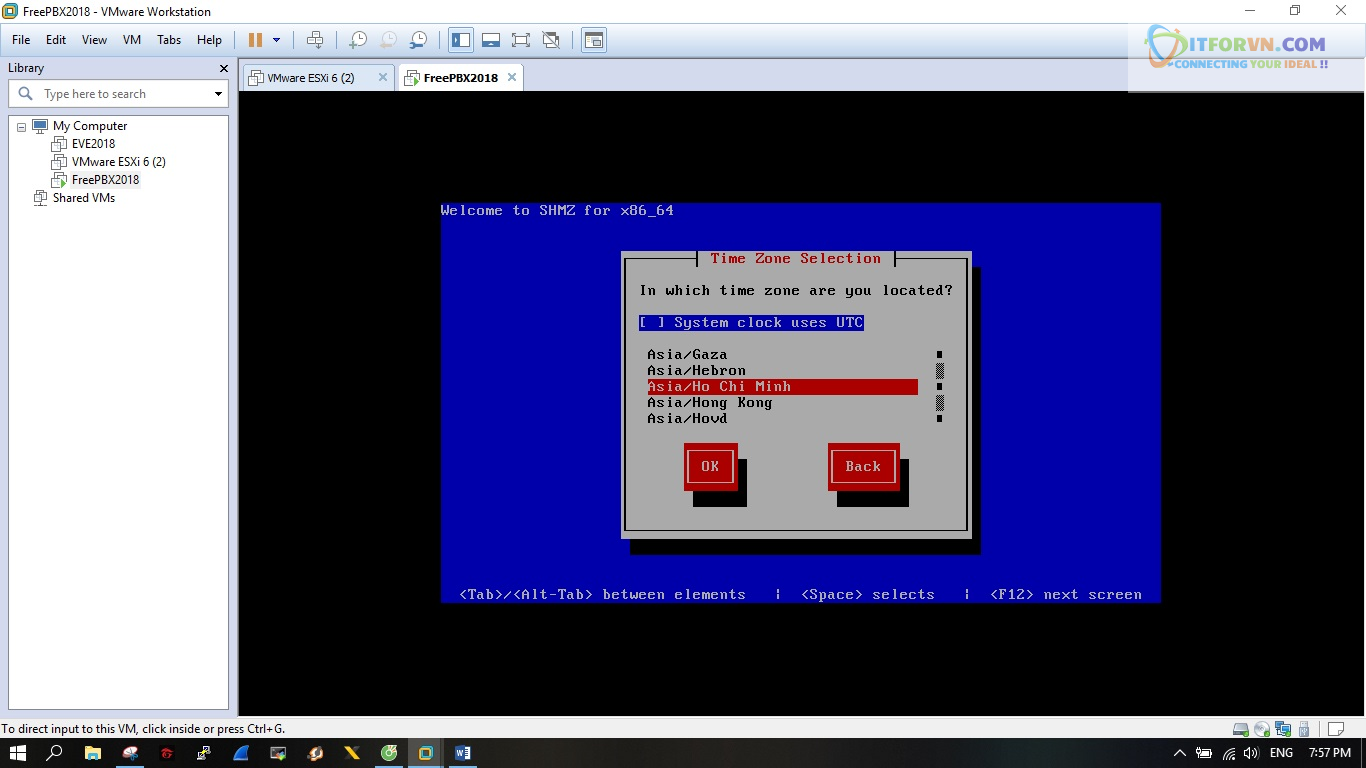Toggle the library sidebar view icon

click(x=461, y=40)
